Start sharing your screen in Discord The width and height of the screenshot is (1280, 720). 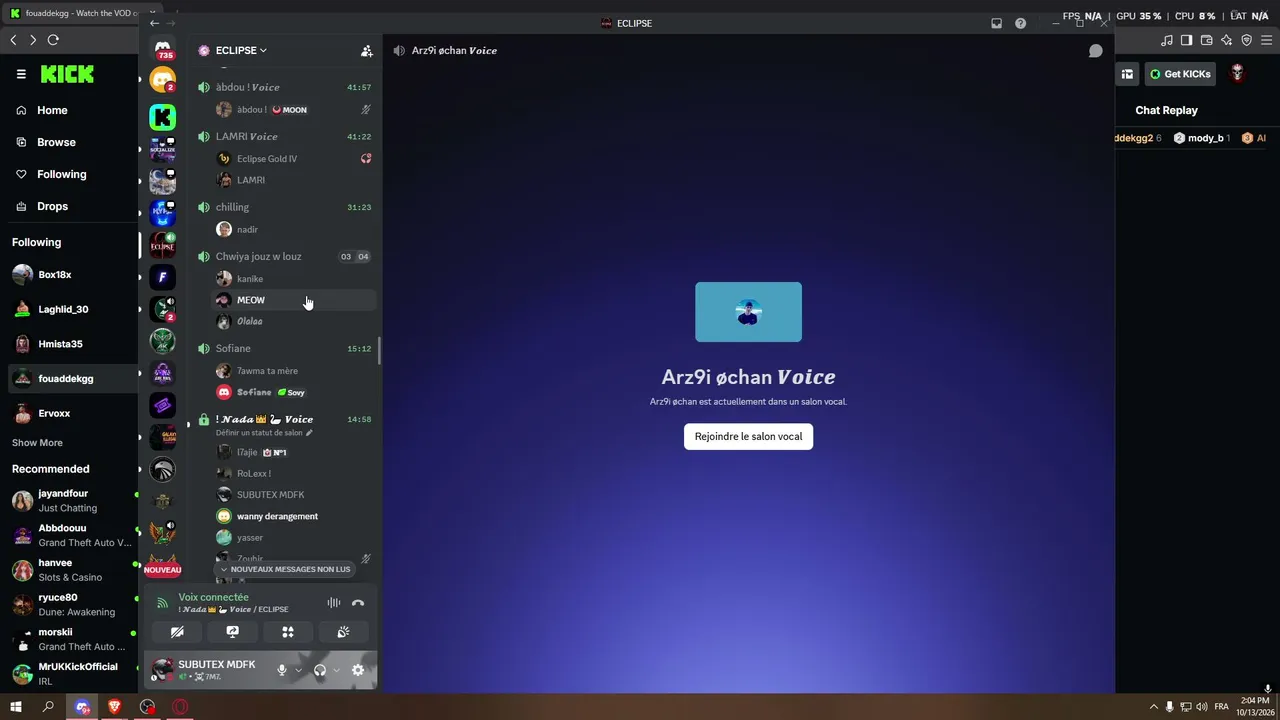[232, 632]
